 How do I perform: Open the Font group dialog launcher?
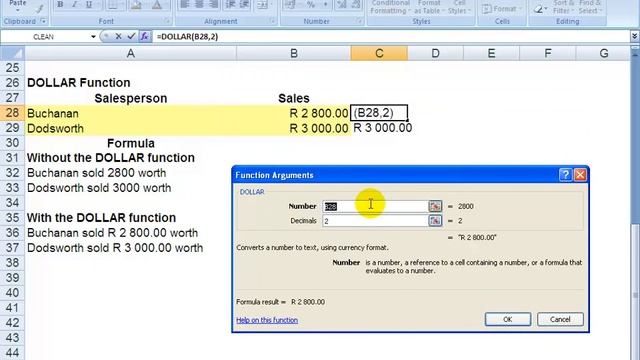click(167, 21)
